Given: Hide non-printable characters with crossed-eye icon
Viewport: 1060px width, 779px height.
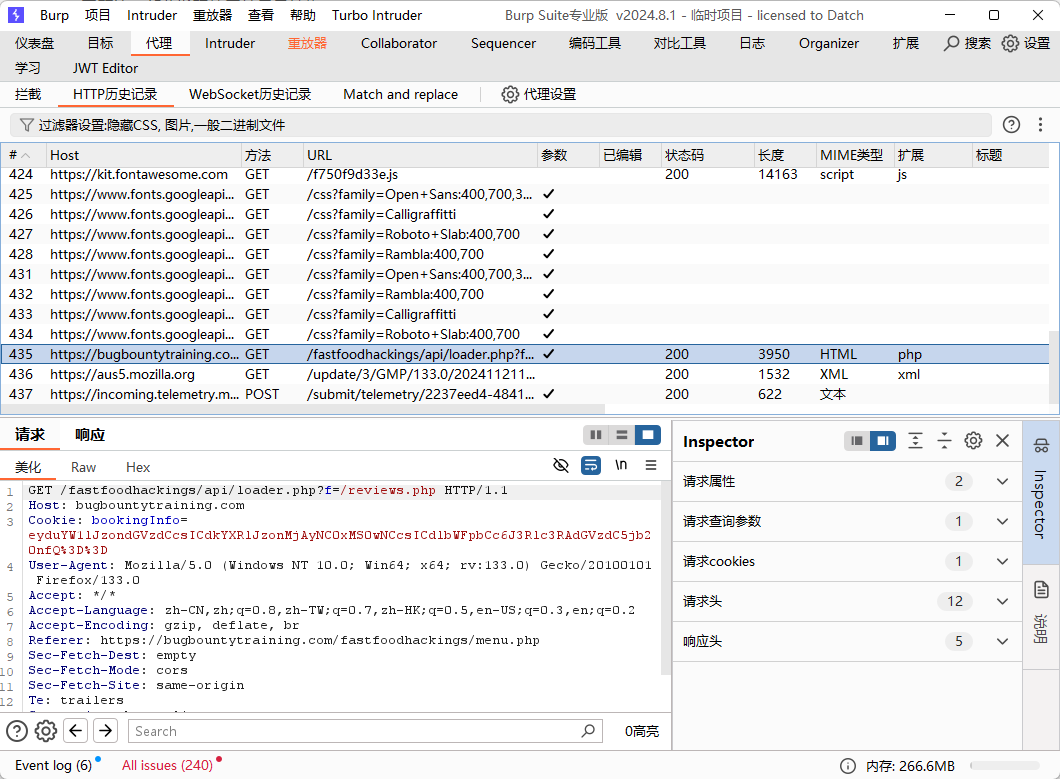Looking at the screenshot, I should tap(561, 466).
